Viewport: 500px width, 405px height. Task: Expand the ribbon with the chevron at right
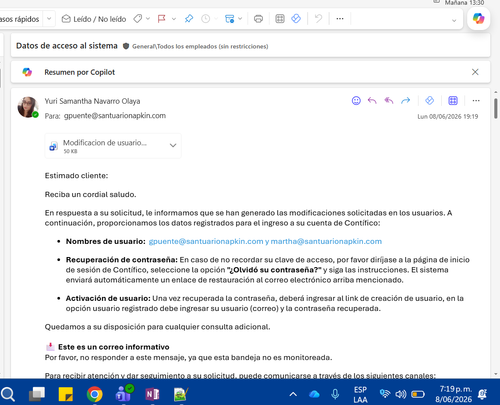(454, 21)
